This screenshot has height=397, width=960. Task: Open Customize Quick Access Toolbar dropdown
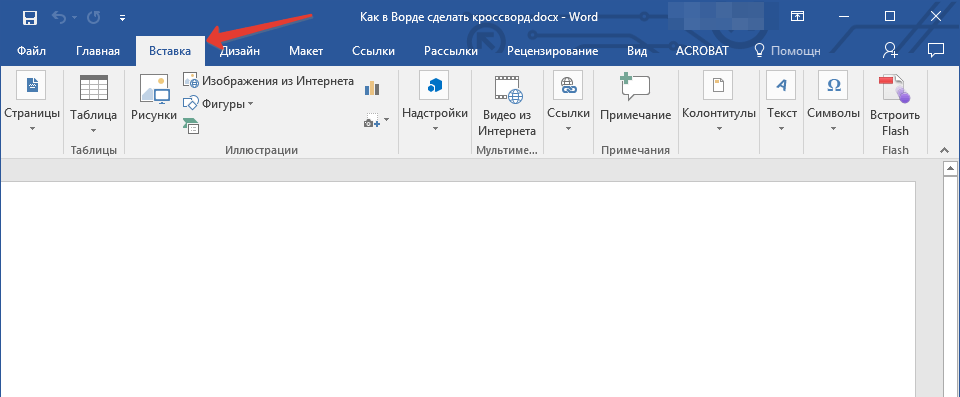(123, 18)
